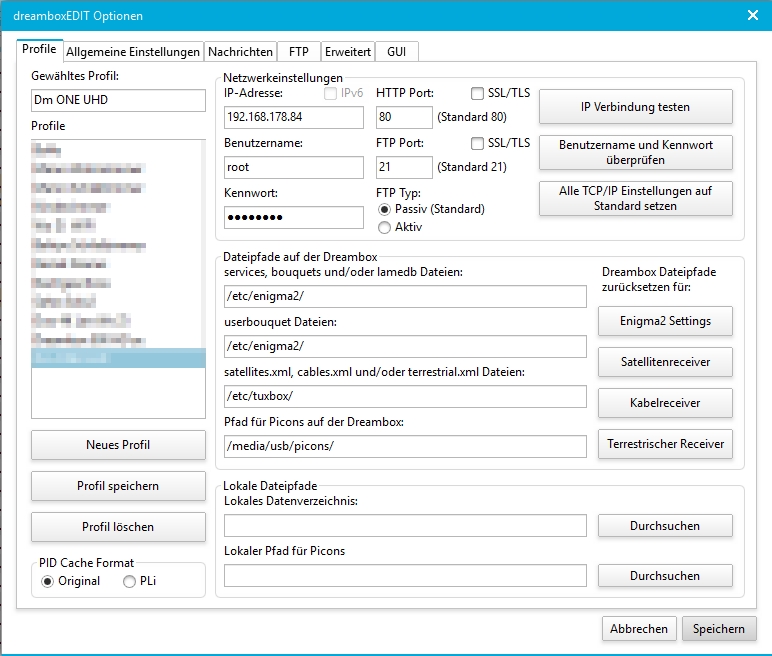Switch to the Allgemeine Einstellungen tab
The height and width of the screenshot is (656, 772).
coord(132,51)
